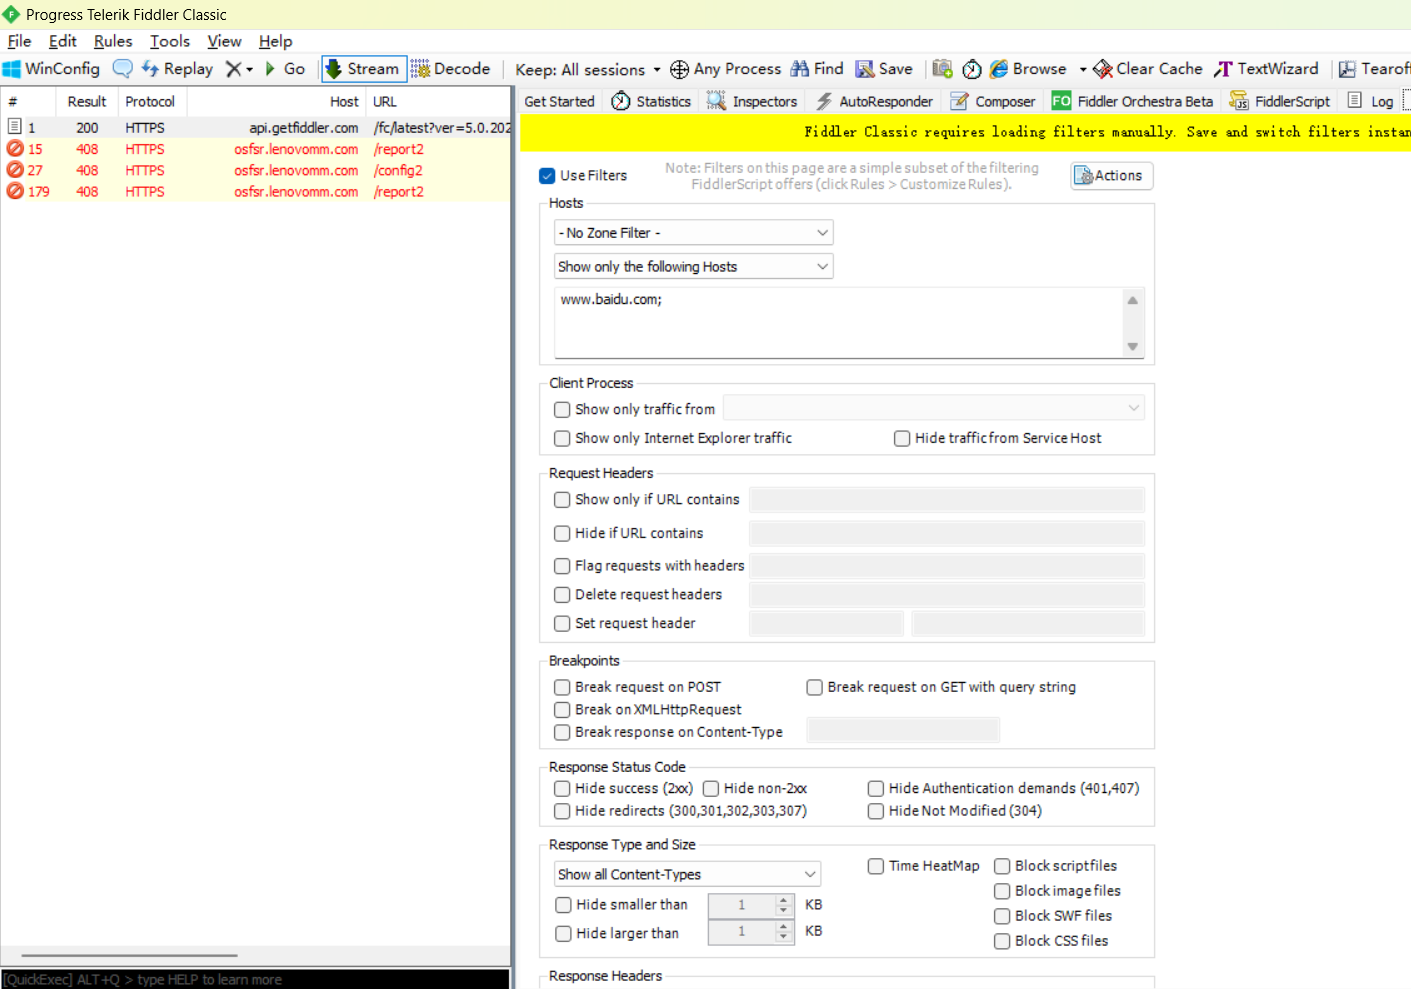
Task: Sort sessions by Host column
Action: 276,102
